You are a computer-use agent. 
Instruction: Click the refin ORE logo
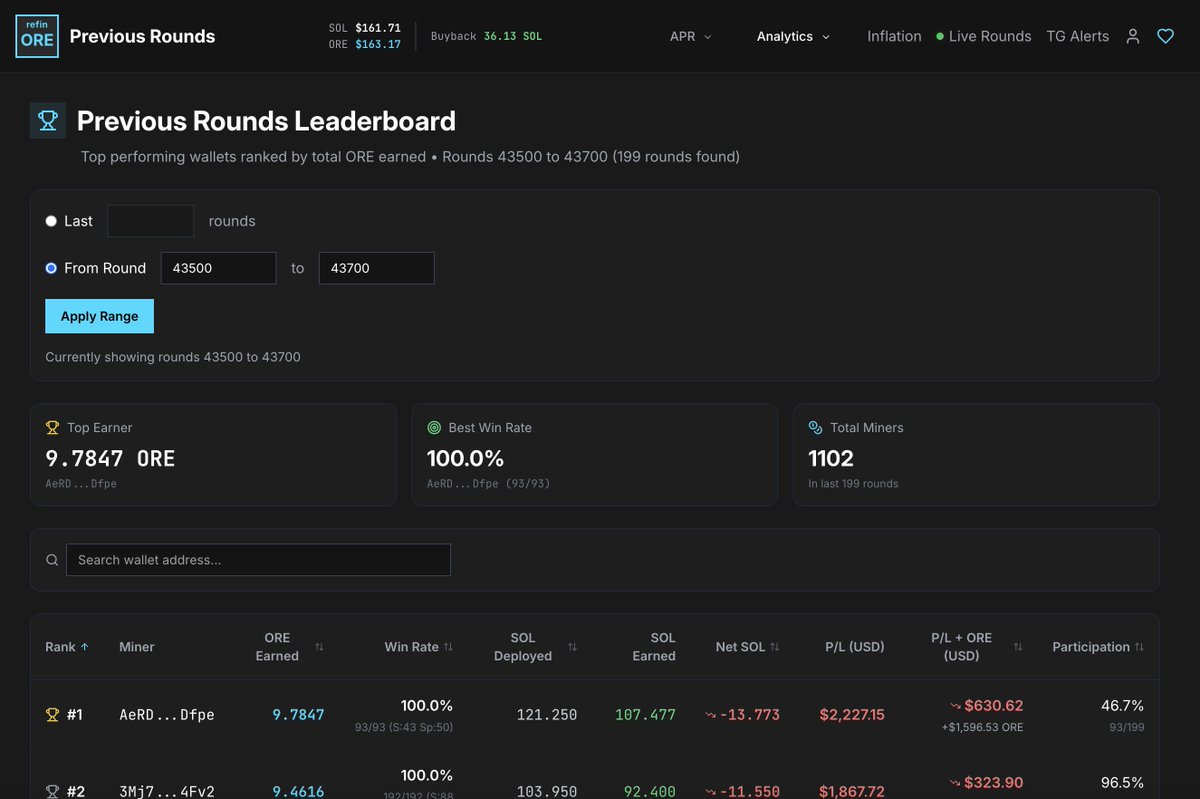(x=38, y=36)
